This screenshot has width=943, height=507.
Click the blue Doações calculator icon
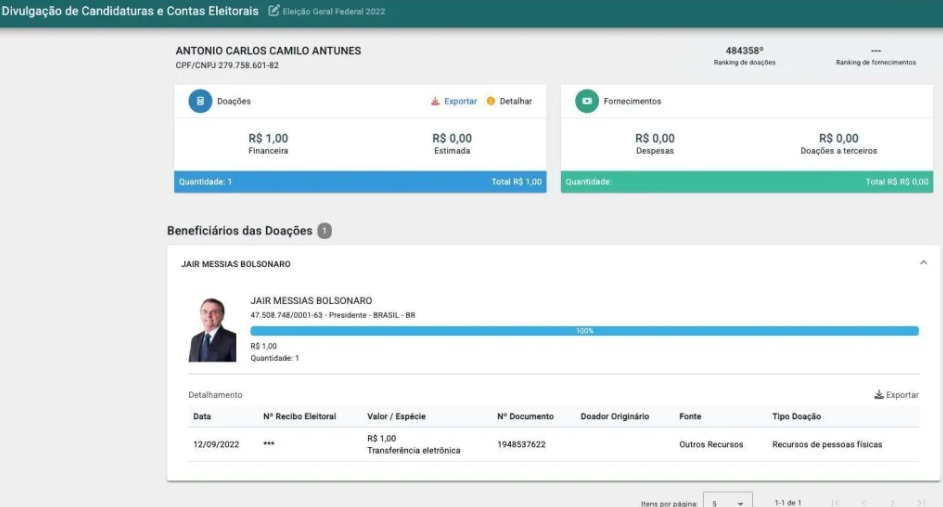point(200,101)
